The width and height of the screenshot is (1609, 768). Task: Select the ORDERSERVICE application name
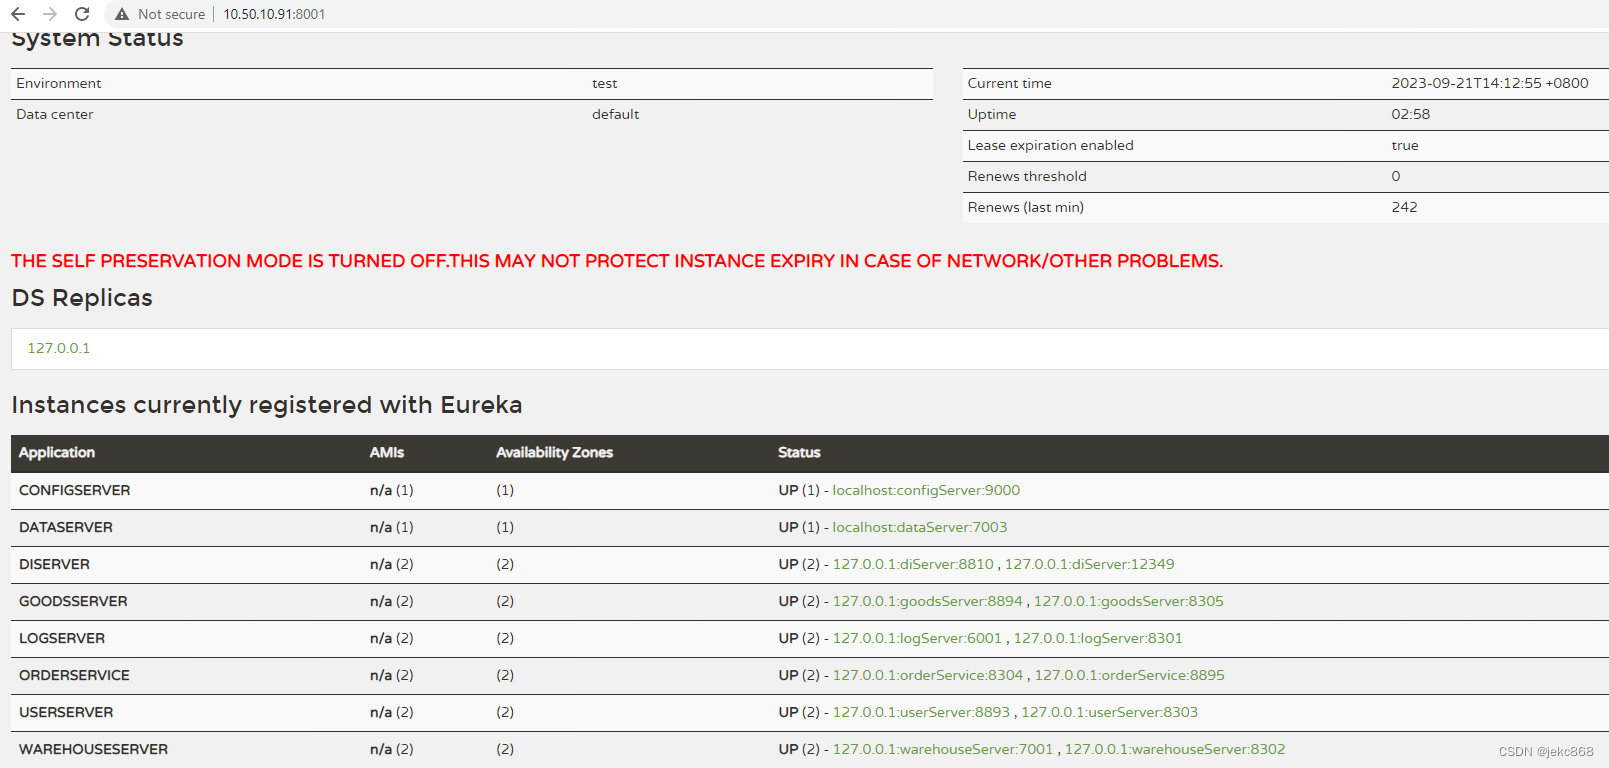[74, 675]
